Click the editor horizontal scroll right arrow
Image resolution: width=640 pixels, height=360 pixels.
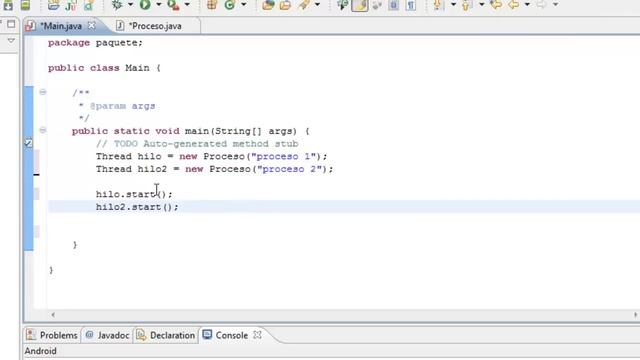coord(636,315)
